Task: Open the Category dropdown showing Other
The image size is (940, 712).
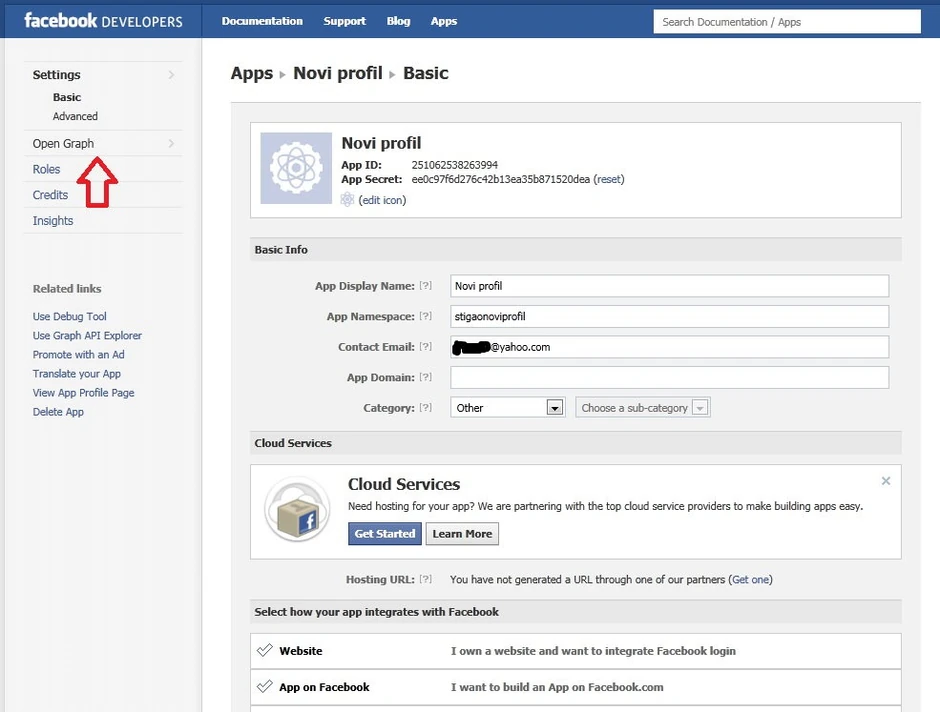Action: point(508,408)
